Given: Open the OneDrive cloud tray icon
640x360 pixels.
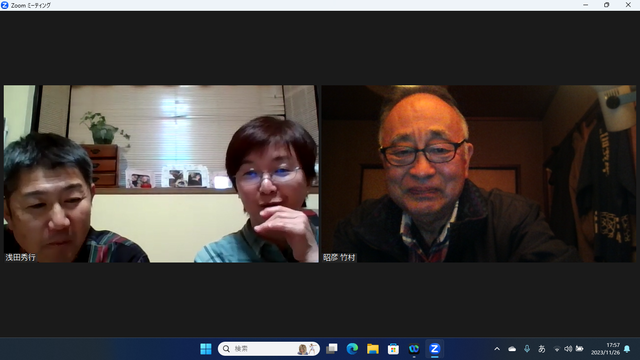Looking at the screenshot, I should pos(512,349).
